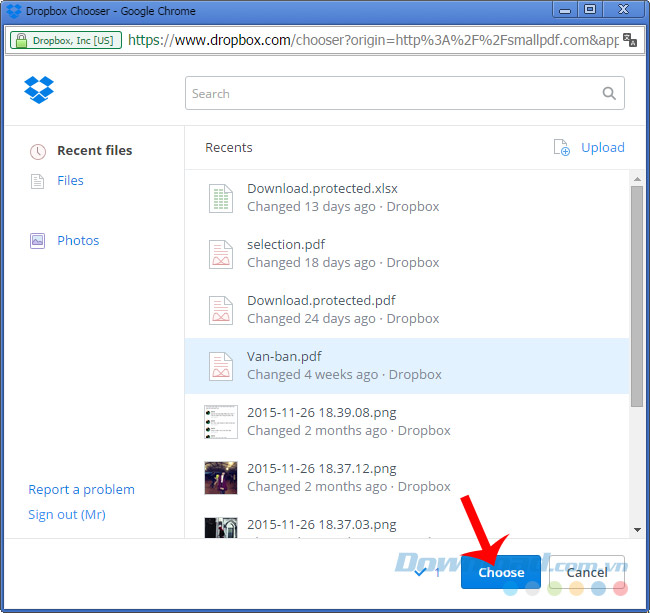Switch to Photos in the sidebar
The height and width of the screenshot is (613, 650).
point(78,240)
